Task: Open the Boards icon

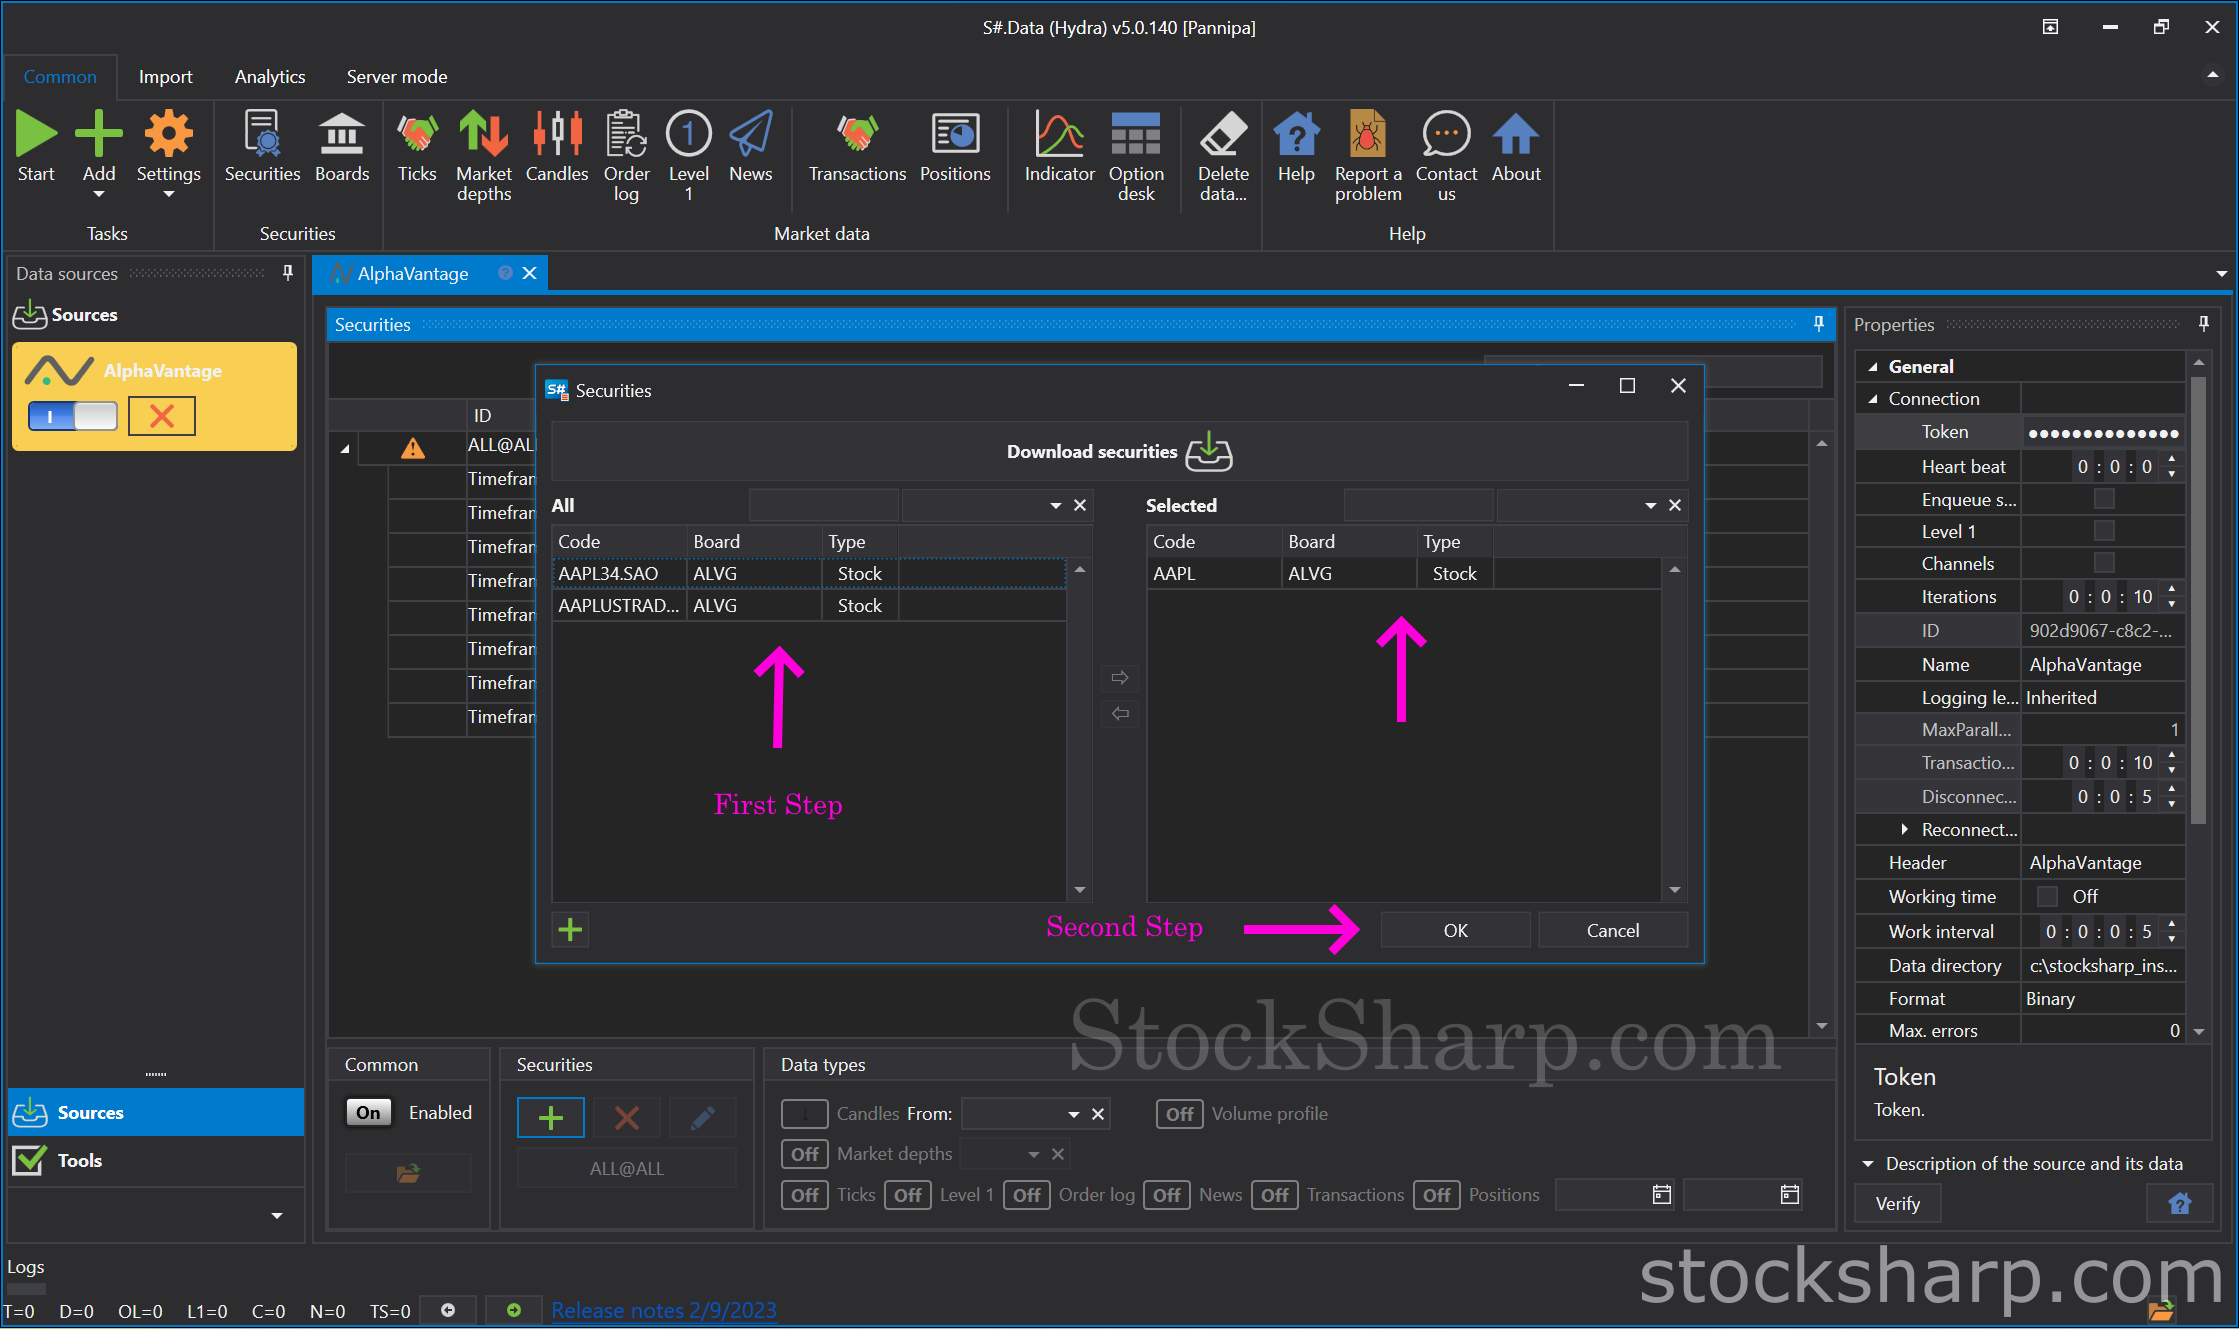Action: [342, 134]
